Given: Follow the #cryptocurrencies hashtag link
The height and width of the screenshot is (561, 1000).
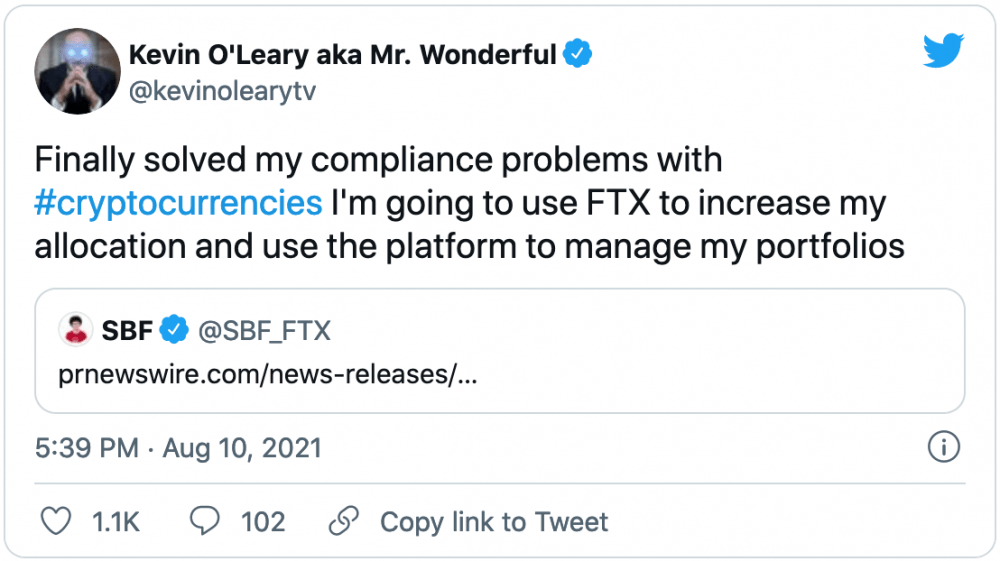Looking at the screenshot, I should [179, 203].
